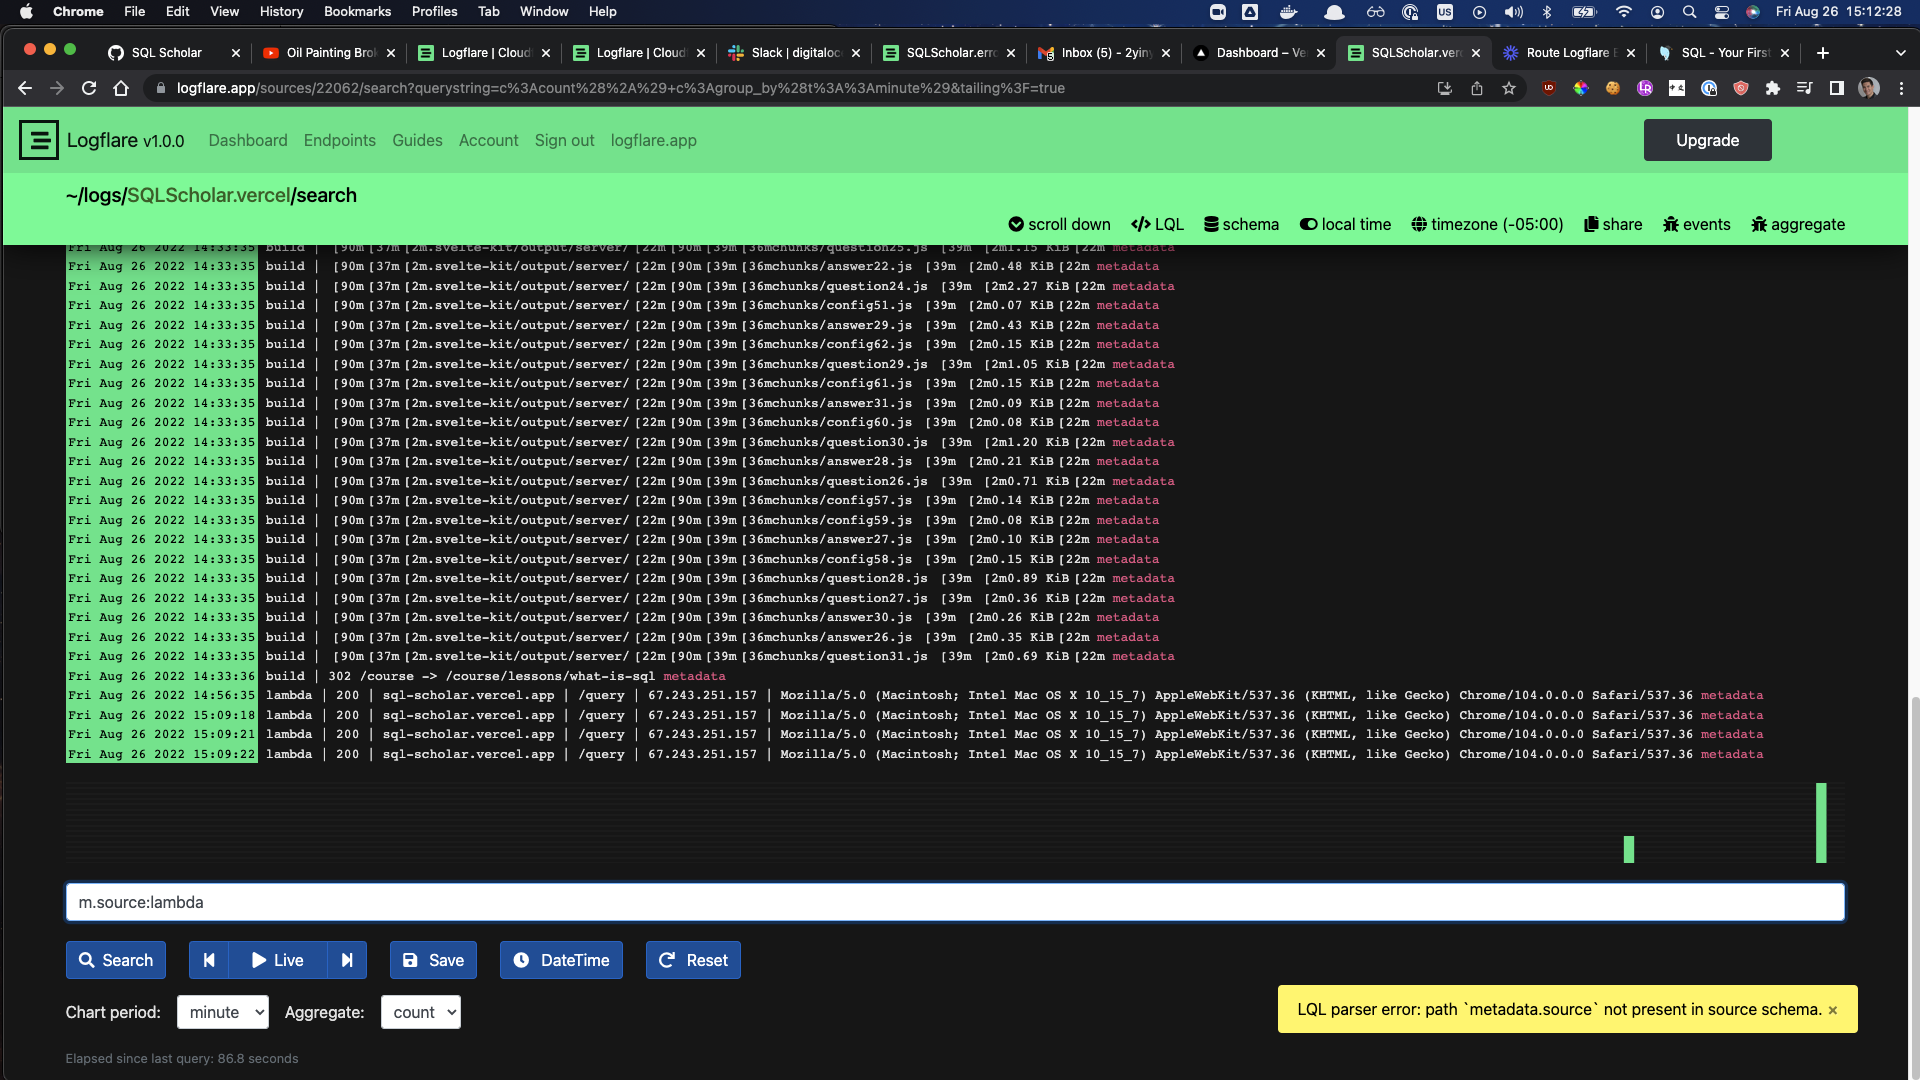1920x1080 pixels.
Task: Open the Chart period dropdown
Action: (x=222, y=1012)
